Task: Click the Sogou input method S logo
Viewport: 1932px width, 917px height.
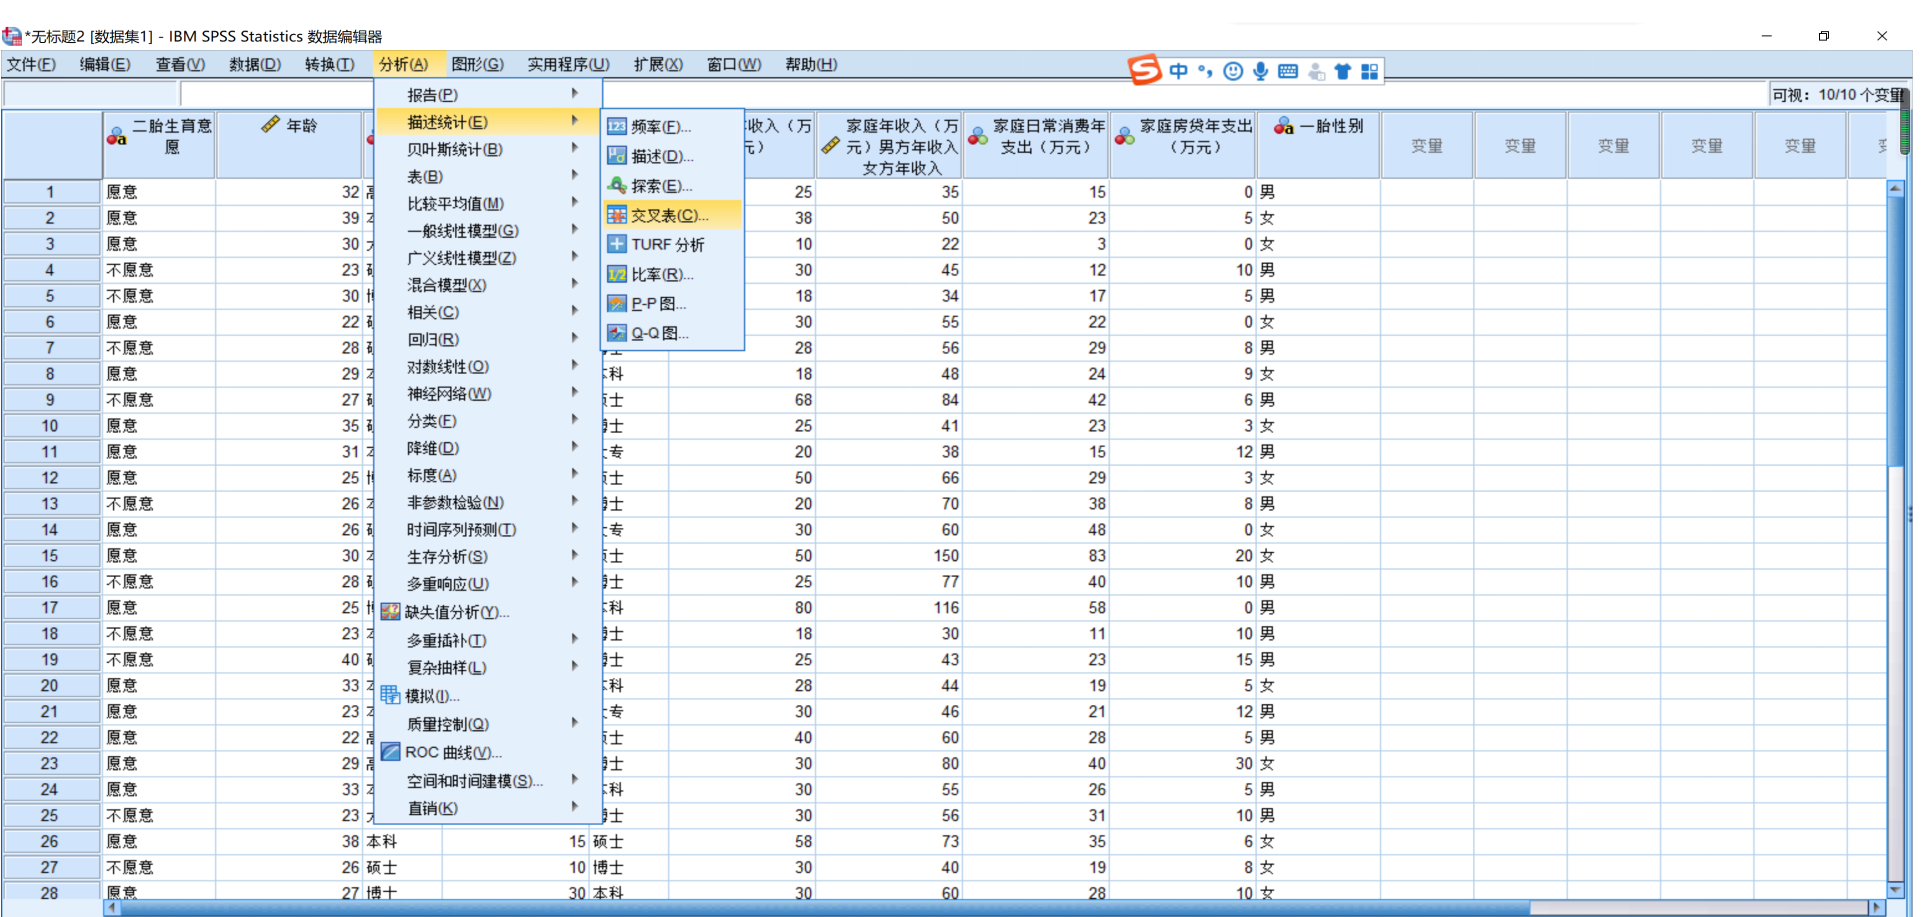Action: (x=1144, y=70)
